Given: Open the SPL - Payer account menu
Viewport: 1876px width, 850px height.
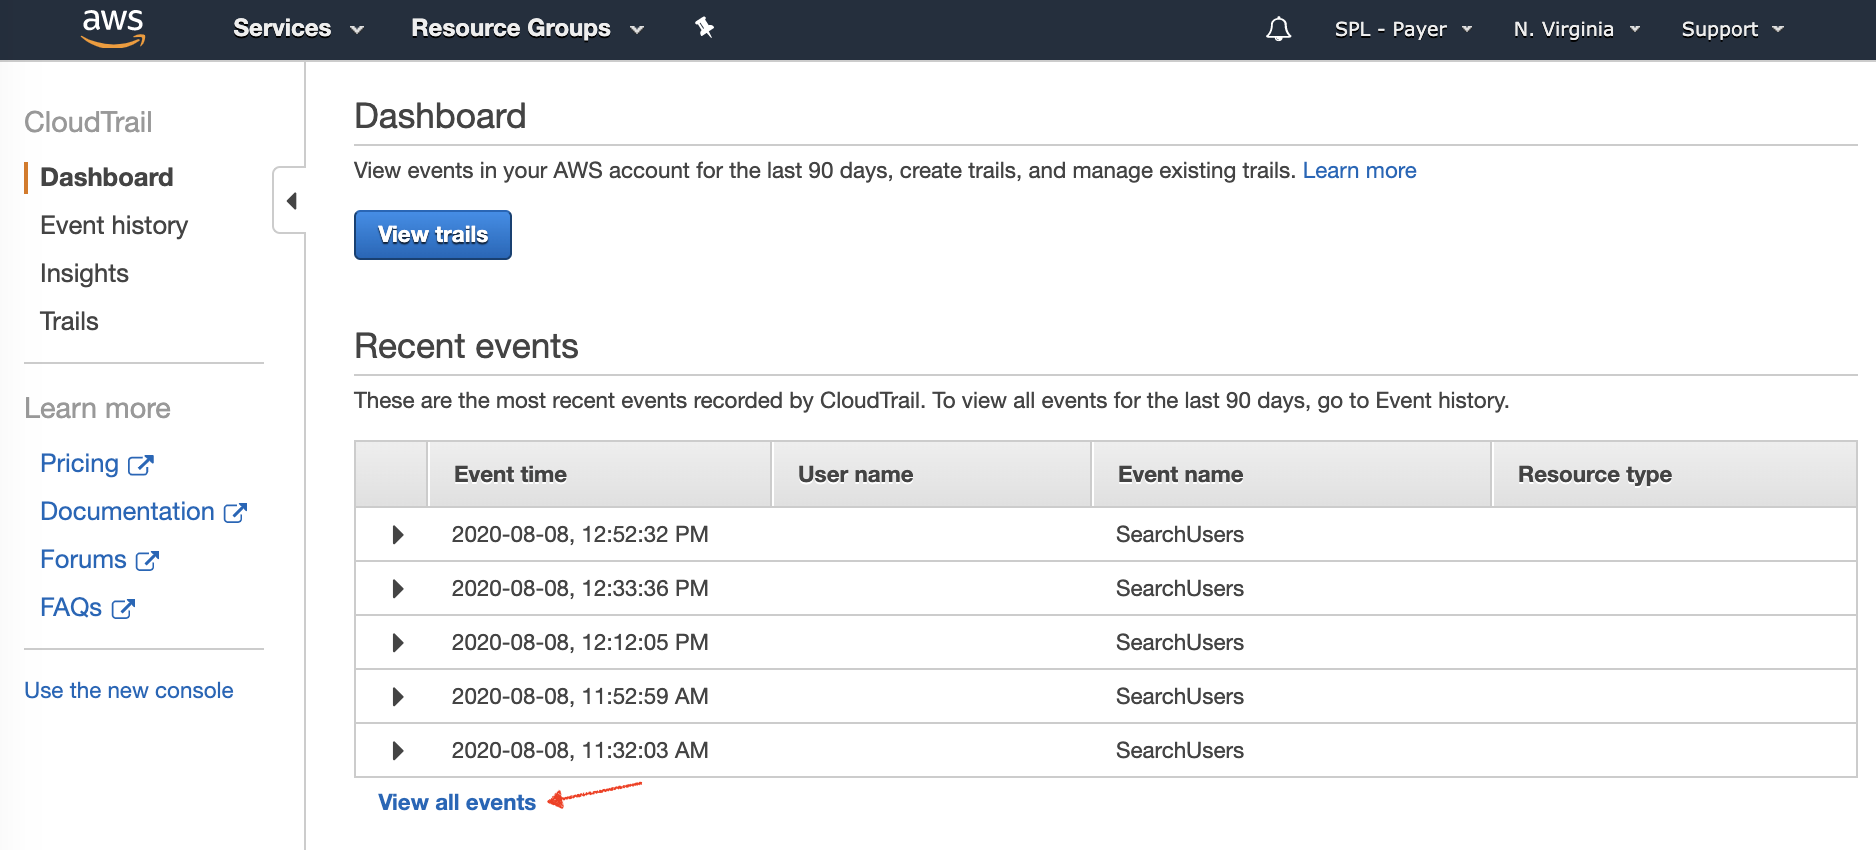Looking at the screenshot, I should click(x=1403, y=29).
